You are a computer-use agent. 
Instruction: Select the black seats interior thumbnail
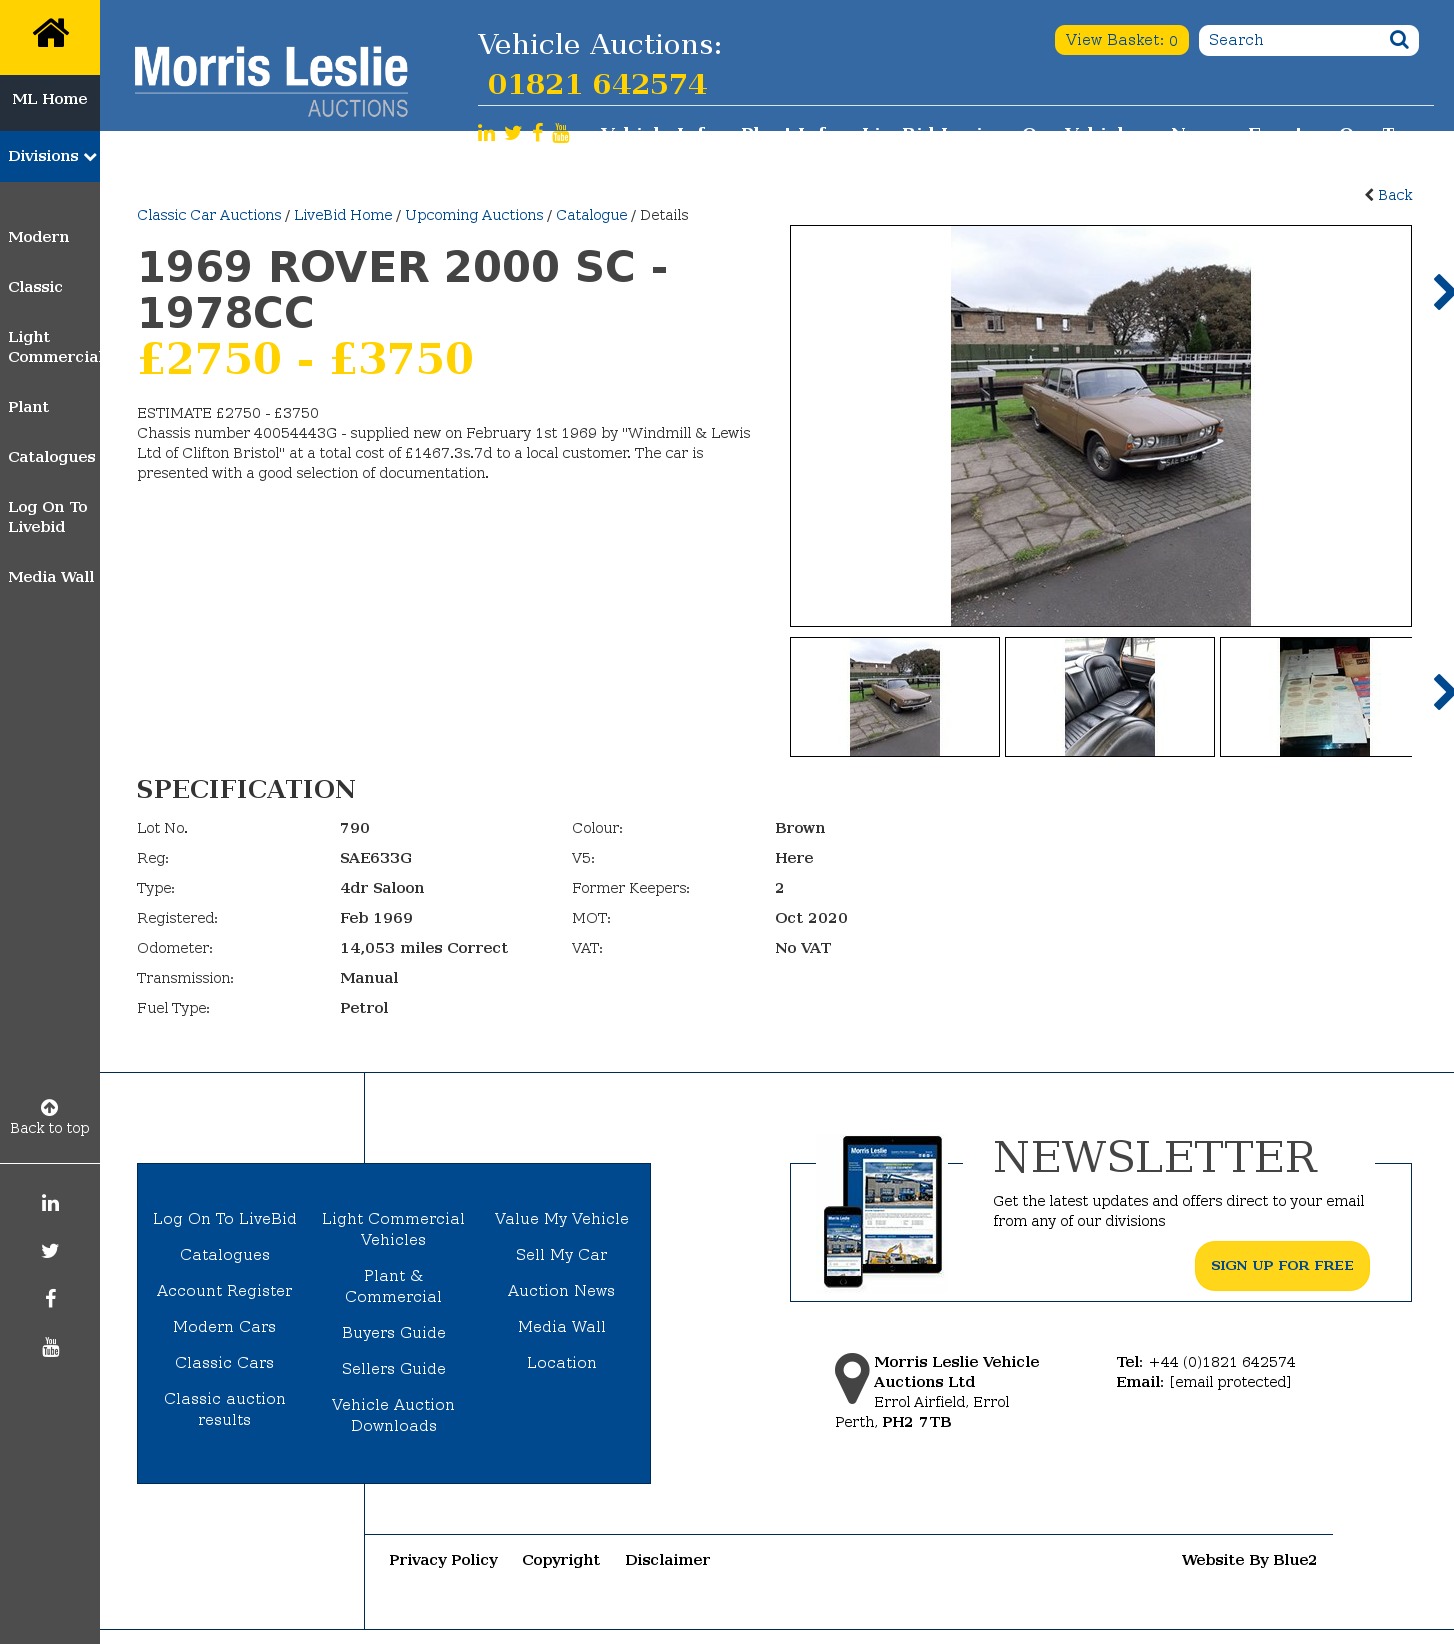[x=1110, y=697]
